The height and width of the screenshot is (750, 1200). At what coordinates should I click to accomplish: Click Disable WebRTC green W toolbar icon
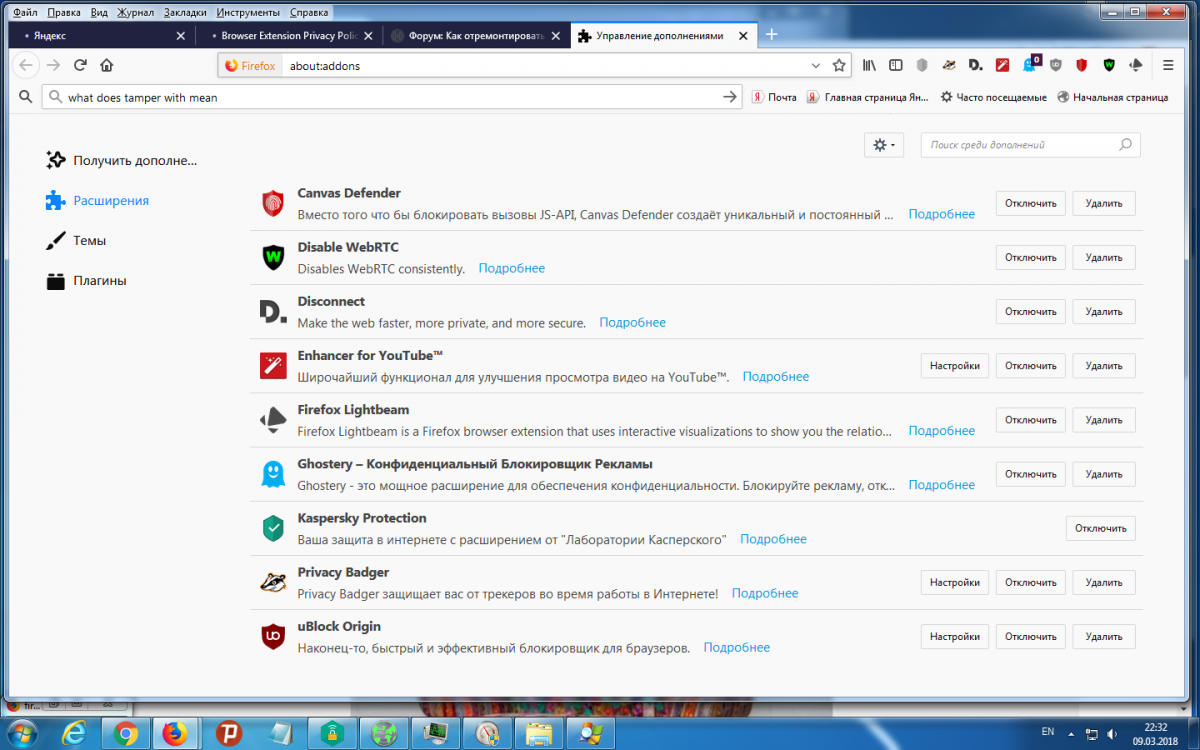click(1109, 65)
